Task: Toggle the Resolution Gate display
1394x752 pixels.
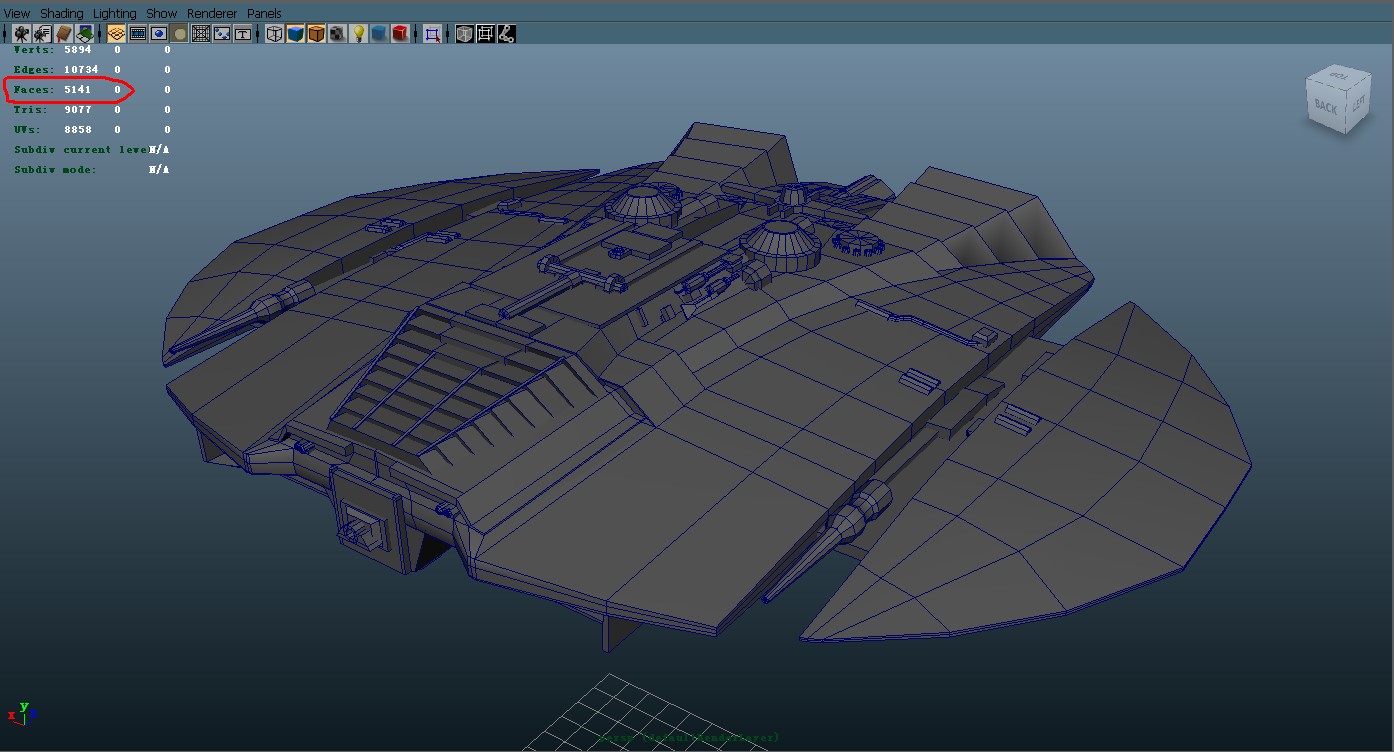Action: click(158, 34)
